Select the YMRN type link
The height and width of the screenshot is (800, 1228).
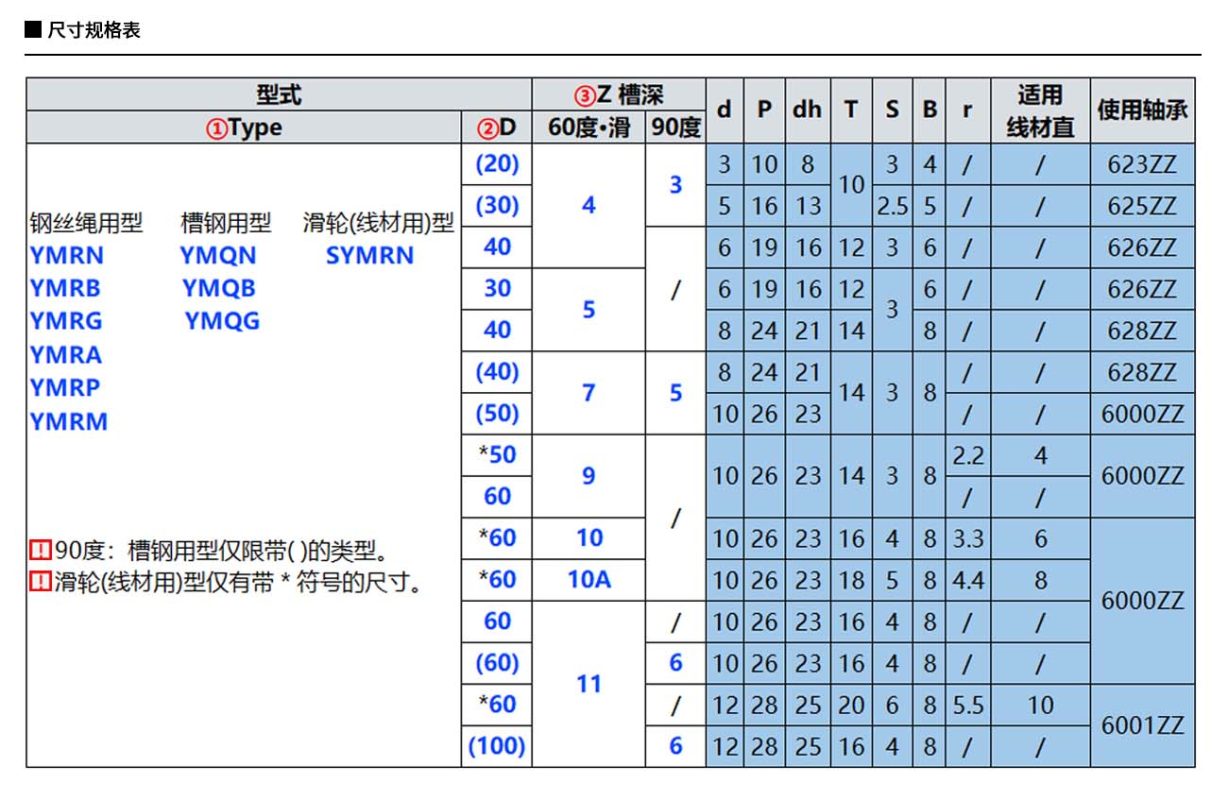(x=66, y=256)
